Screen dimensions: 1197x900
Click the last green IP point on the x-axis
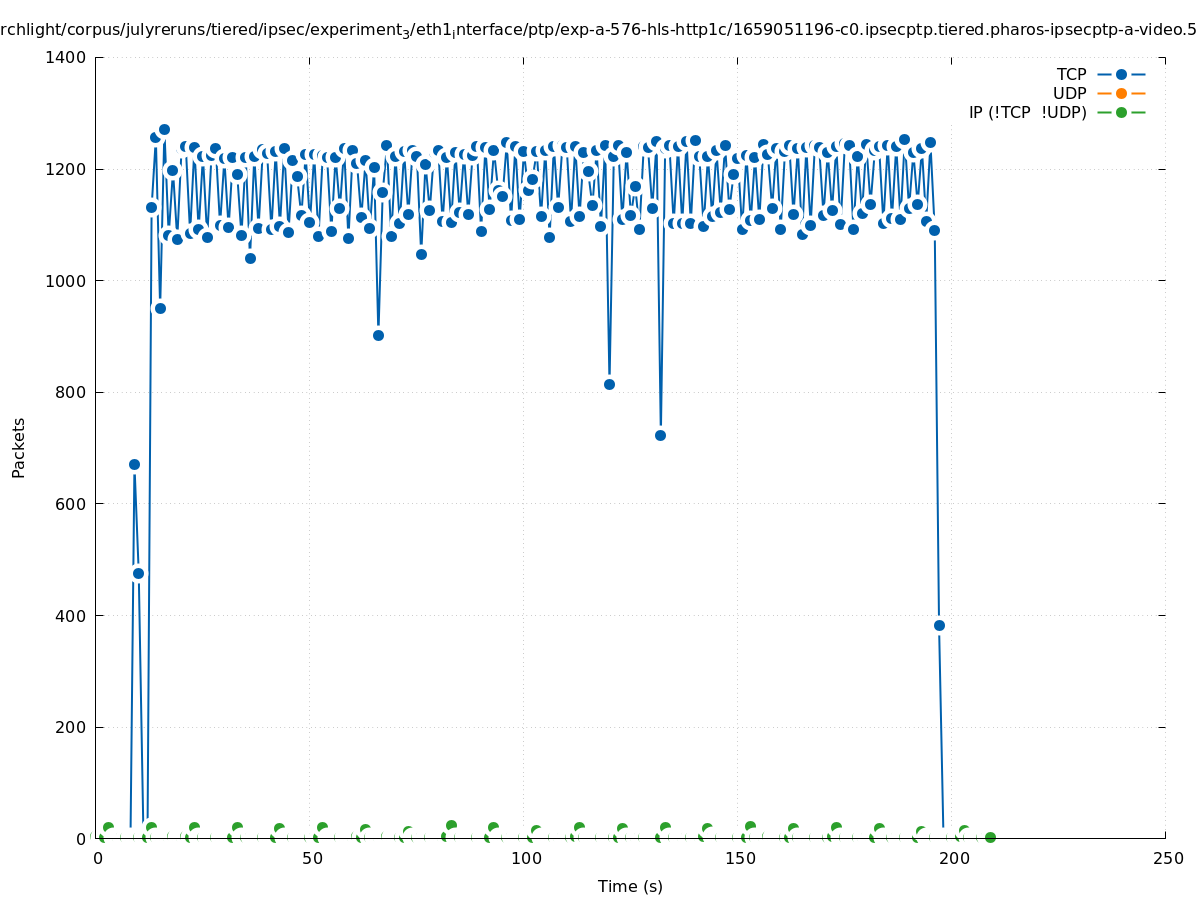tap(990, 837)
